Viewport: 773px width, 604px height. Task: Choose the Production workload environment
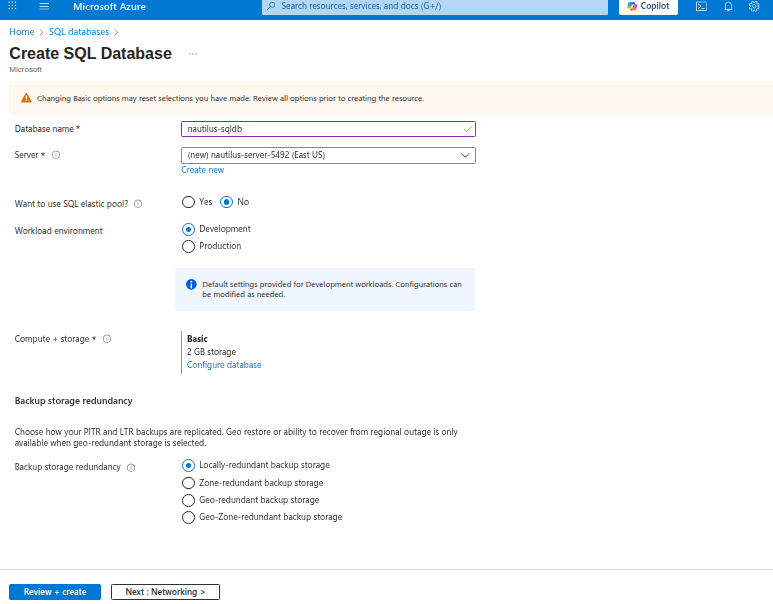click(x=188, y=246)
